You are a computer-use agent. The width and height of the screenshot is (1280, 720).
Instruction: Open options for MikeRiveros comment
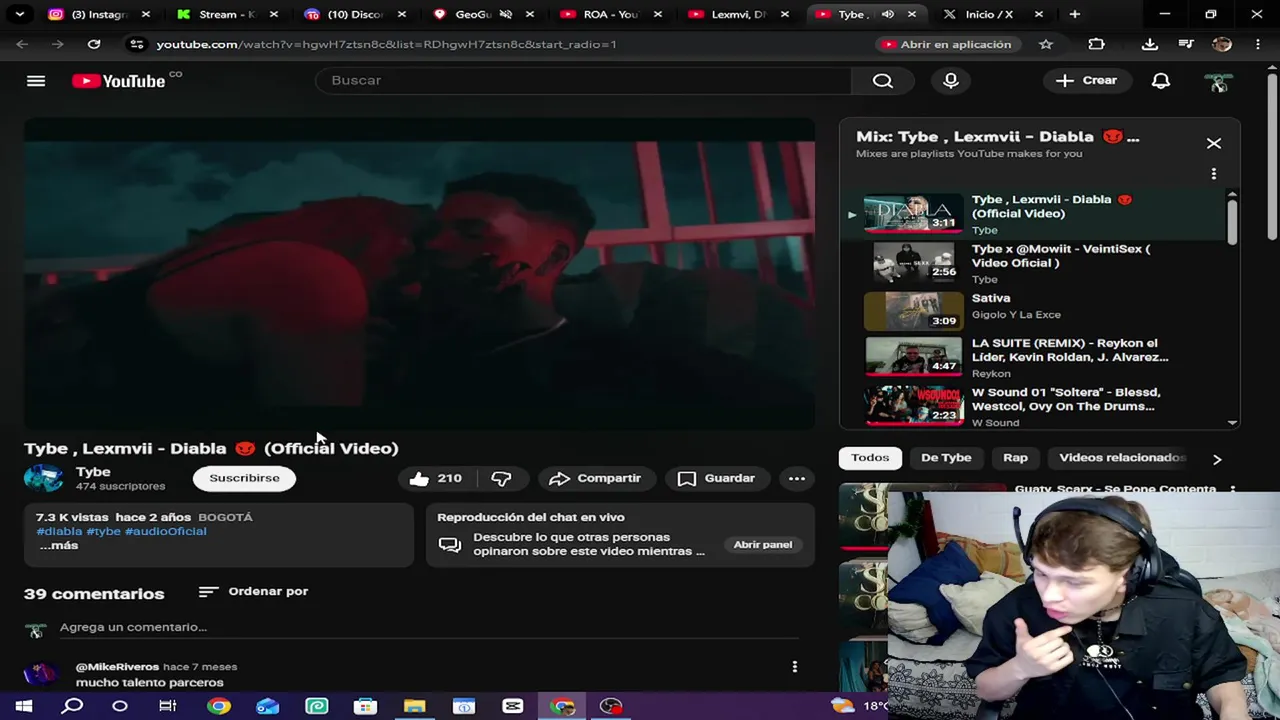click(795, 666)
